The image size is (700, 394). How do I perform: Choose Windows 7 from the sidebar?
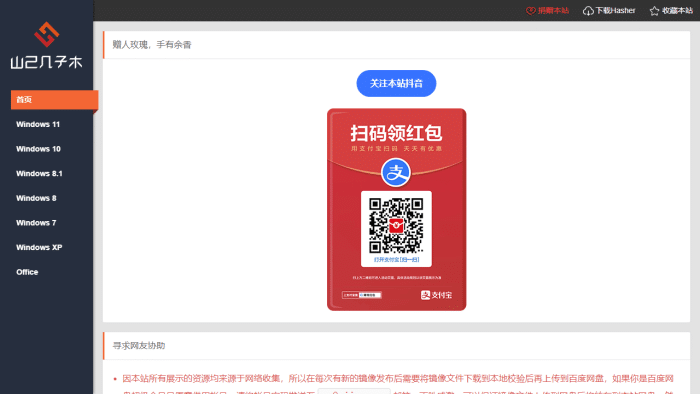tap(36, 222)
